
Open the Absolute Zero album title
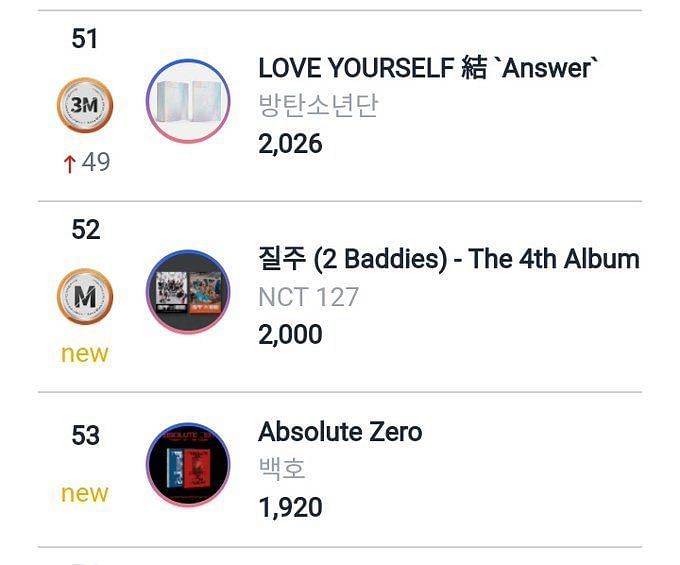(x=340, y=432)
